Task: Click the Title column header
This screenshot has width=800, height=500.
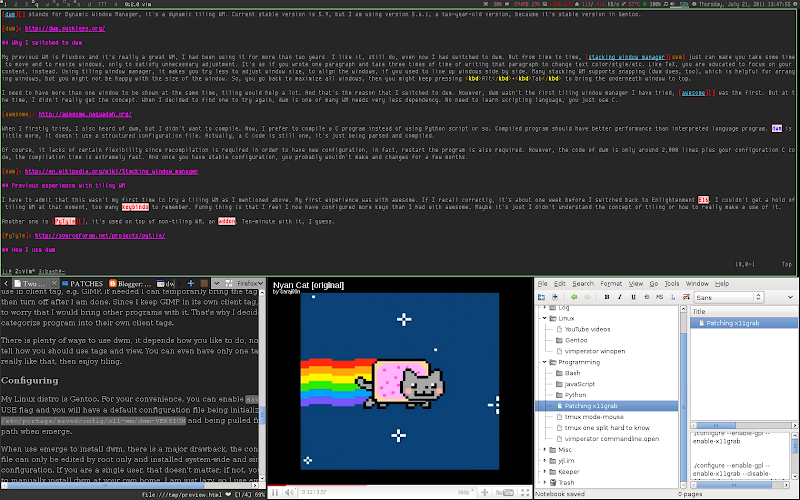Action: pyautogui.click(x=744, y=311)
